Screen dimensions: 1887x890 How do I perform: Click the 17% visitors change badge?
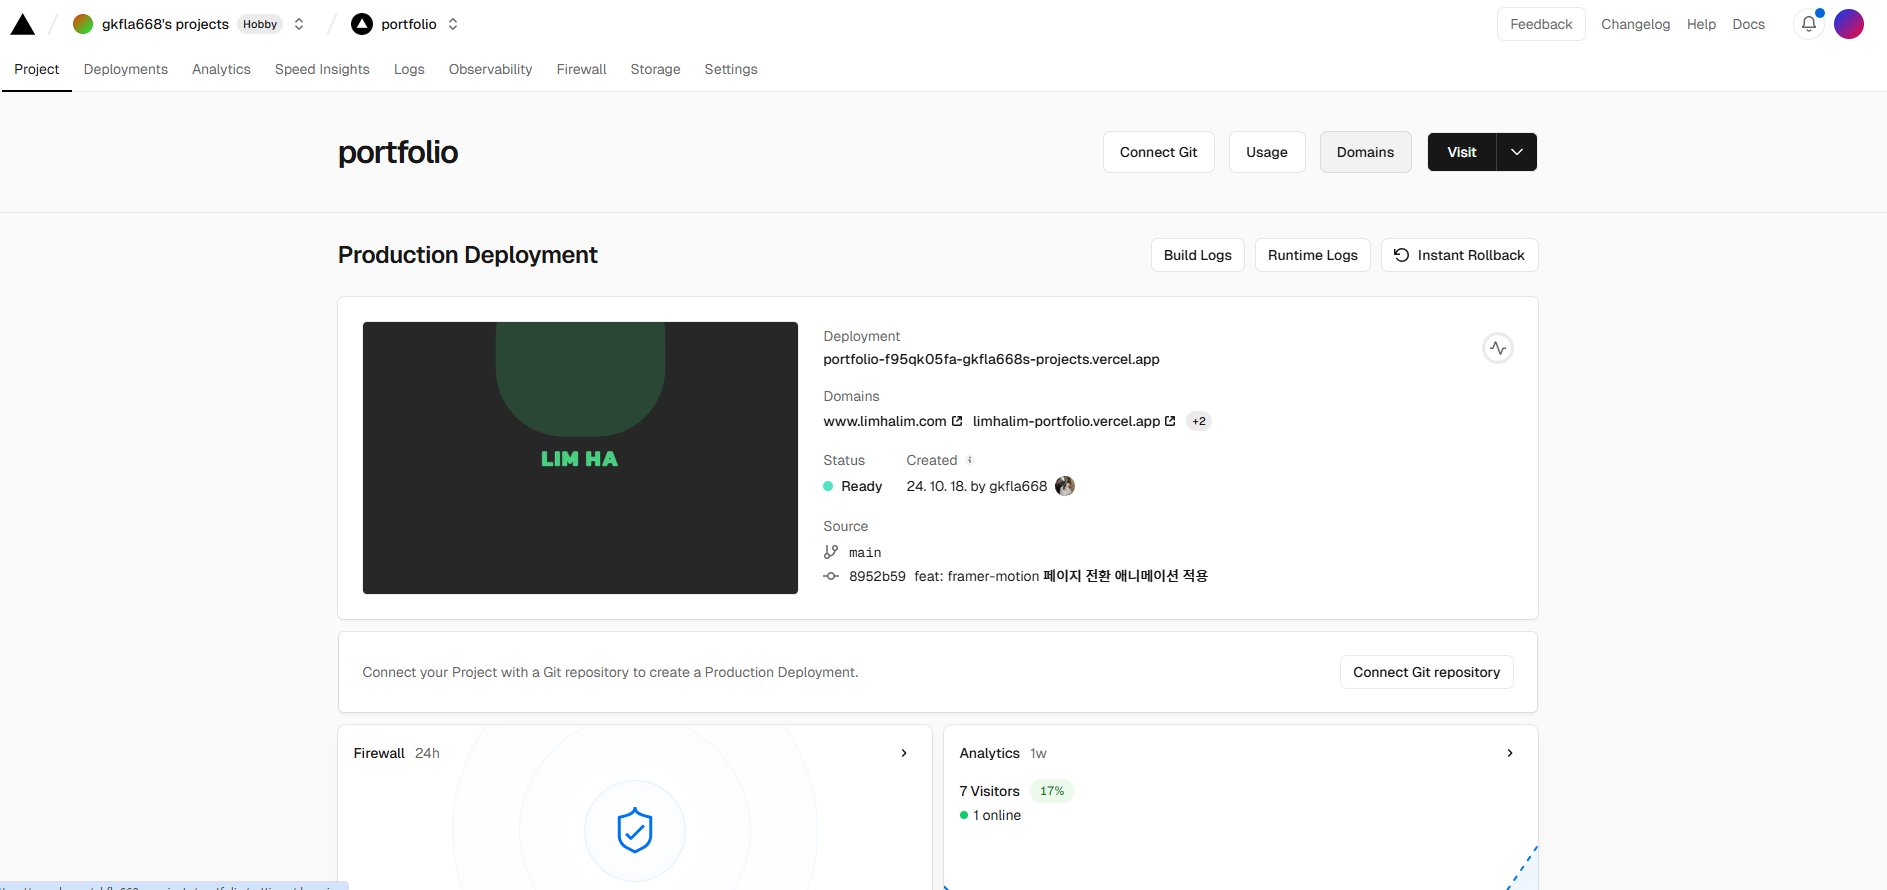pyautogui.click(x=1051, y=791)
